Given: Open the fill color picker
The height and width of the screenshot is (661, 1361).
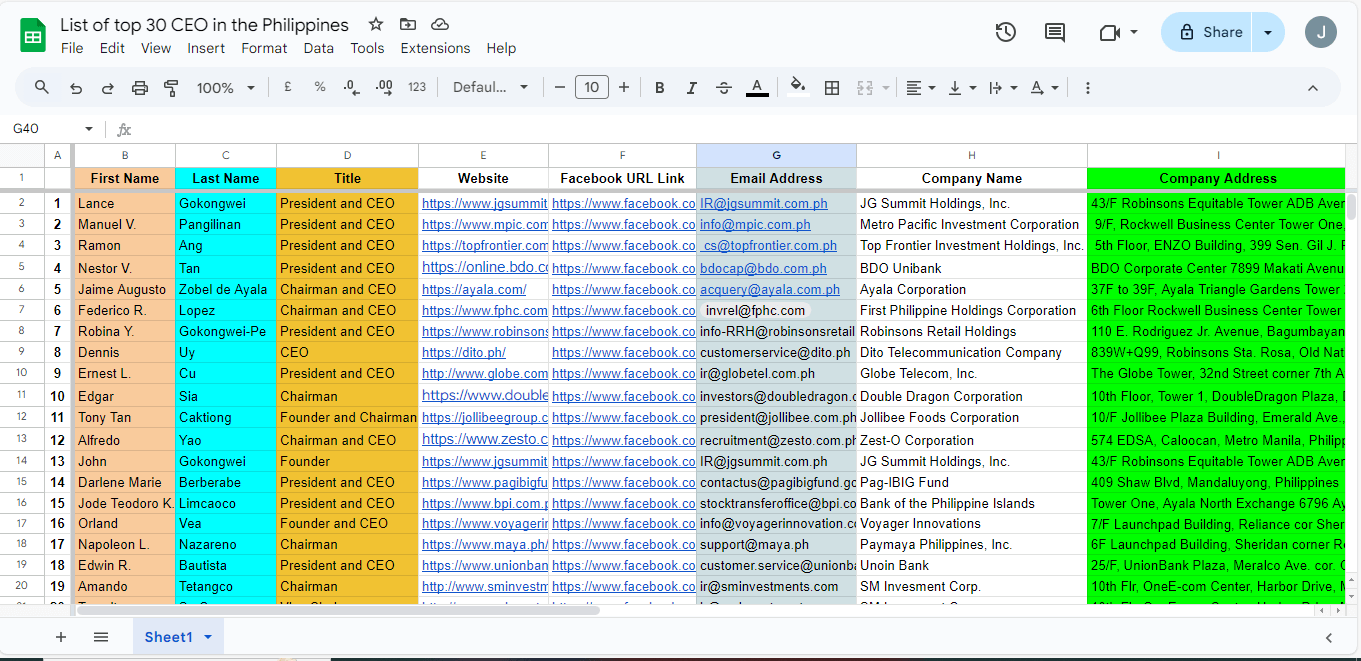Looking at the screenshot, I should [797, 87].
